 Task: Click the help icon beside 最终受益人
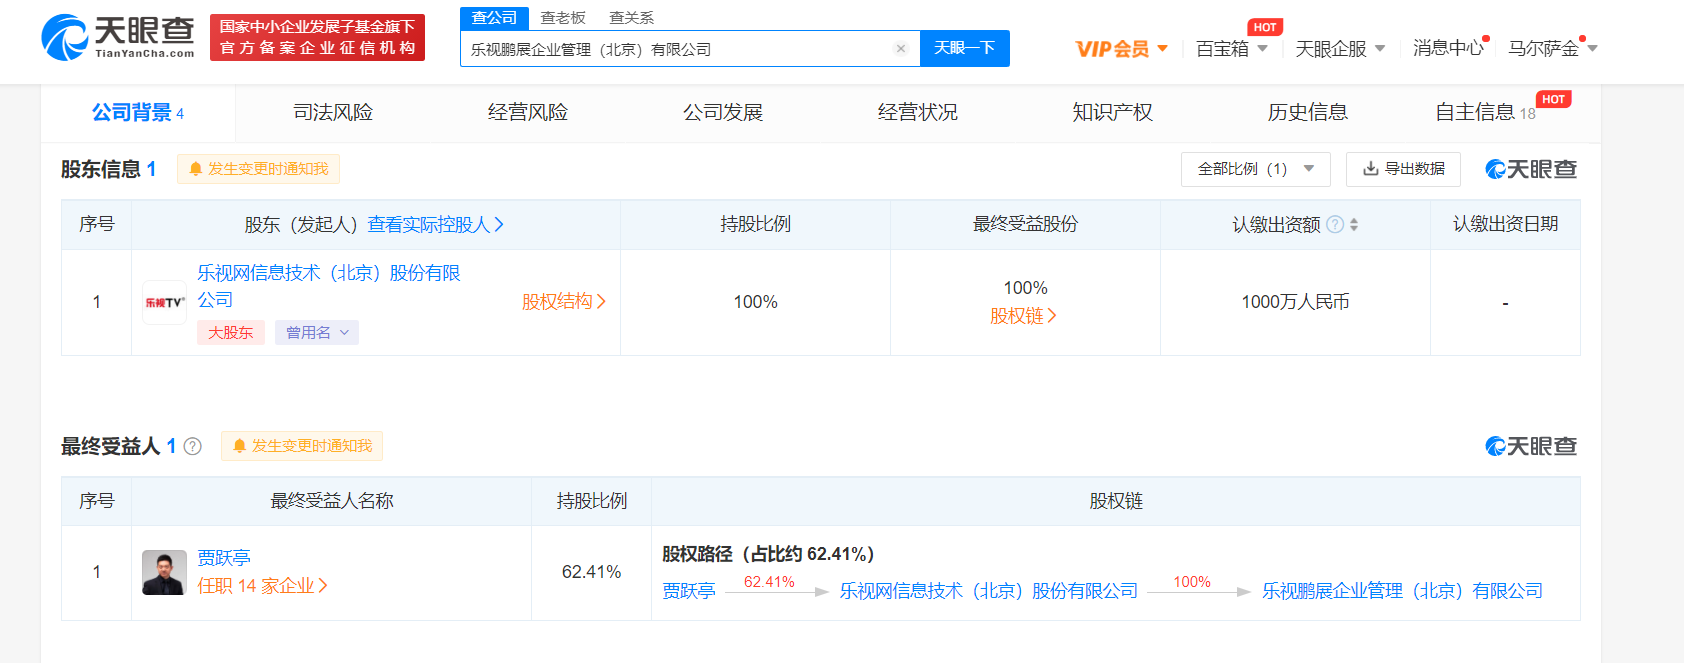click(193, 446)
